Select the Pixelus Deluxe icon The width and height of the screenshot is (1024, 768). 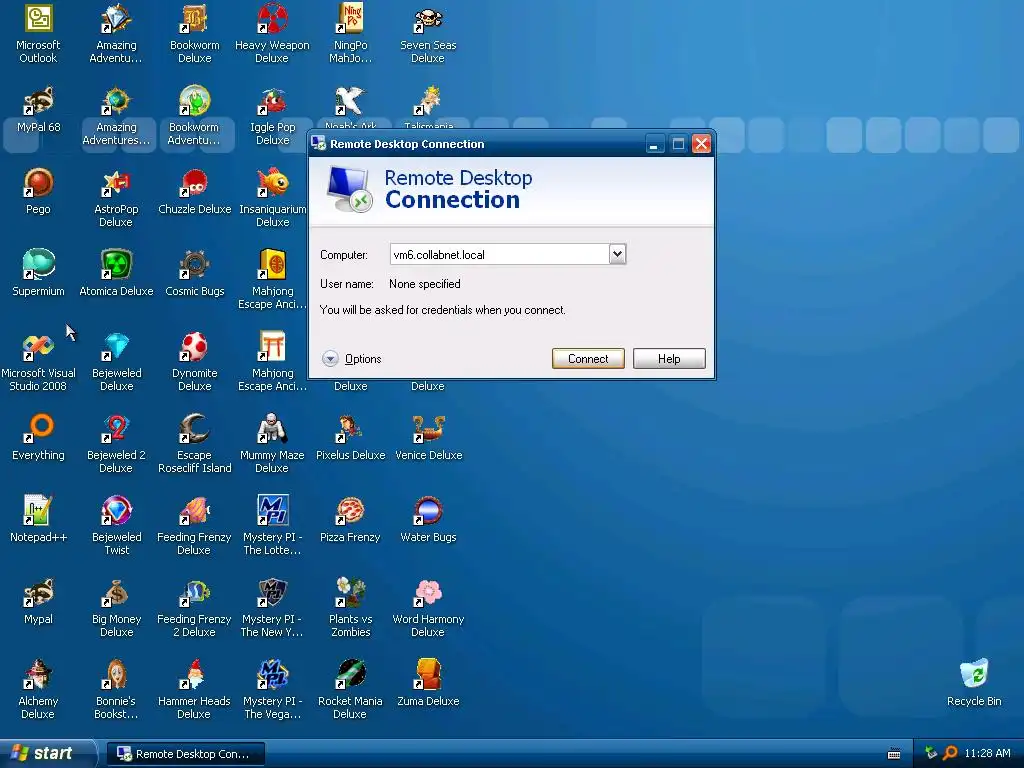click(351, 438)
